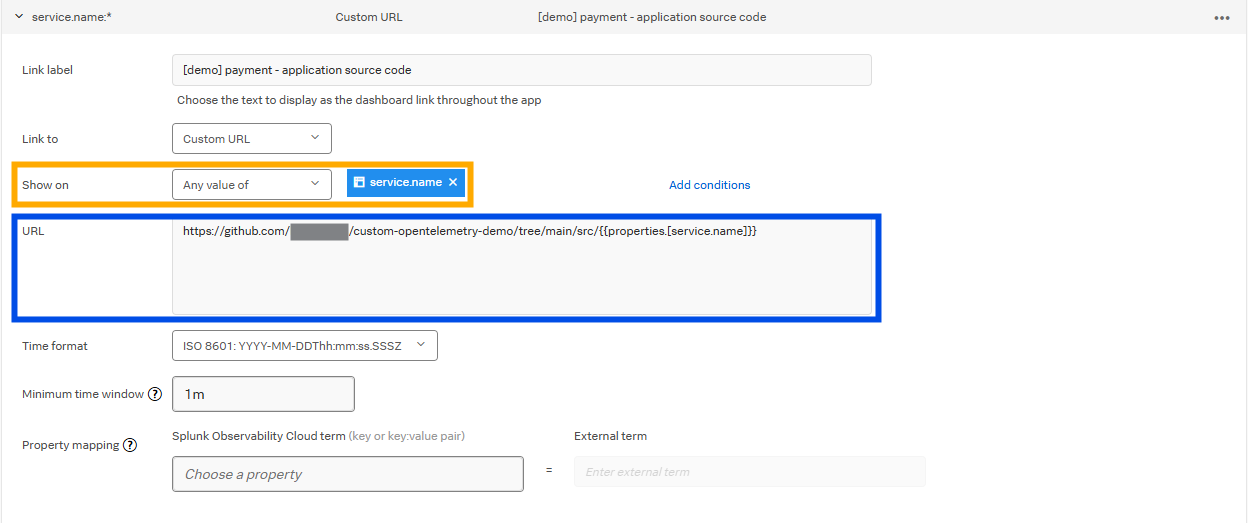The image size is (1248, 523).
Task: Click the Splunk Observability Cloud term label
Action: (259, 436)
